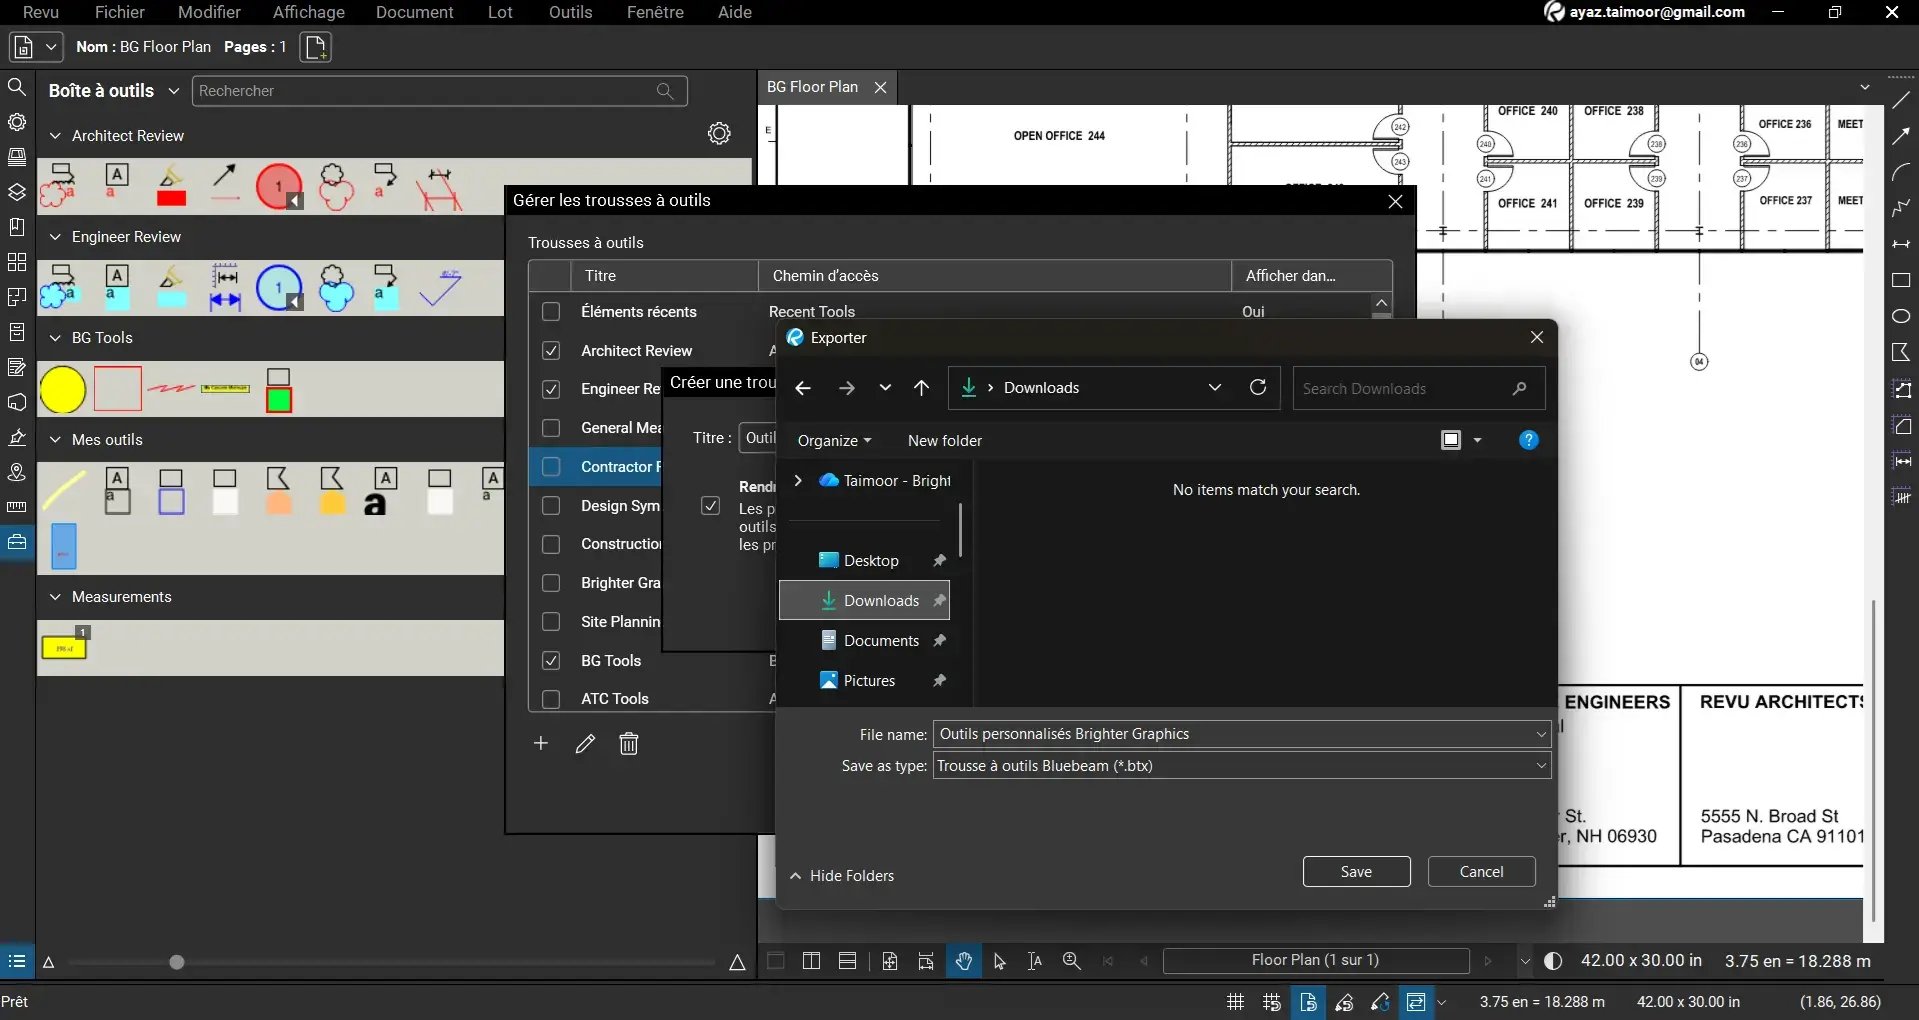The image size is (1919, 1020).
Task: Collapse the Mes outils section
Action: 54,440
